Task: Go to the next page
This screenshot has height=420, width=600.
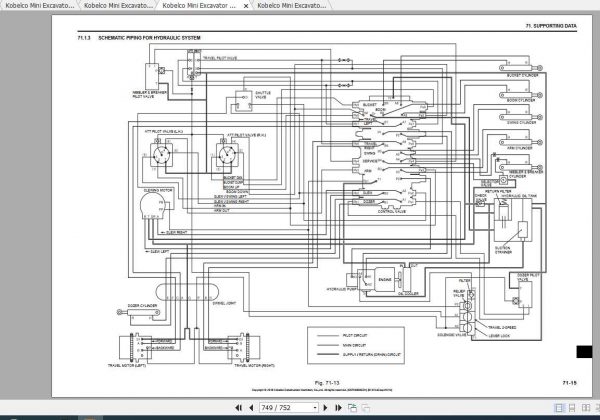Action: 325,408
